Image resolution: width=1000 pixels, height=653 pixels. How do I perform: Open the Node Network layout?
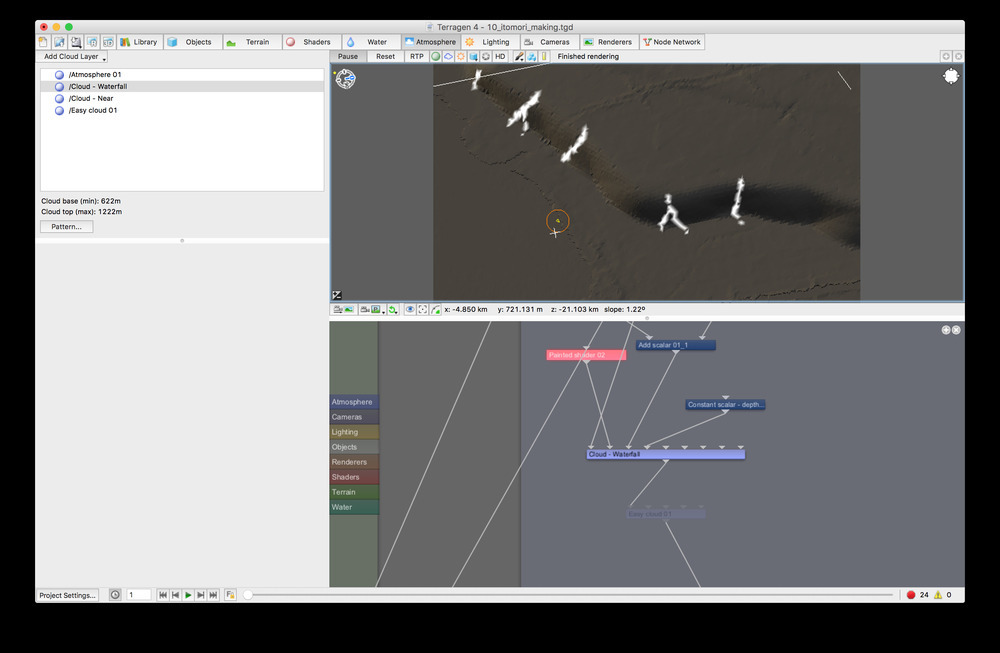(x=672, y=42)
